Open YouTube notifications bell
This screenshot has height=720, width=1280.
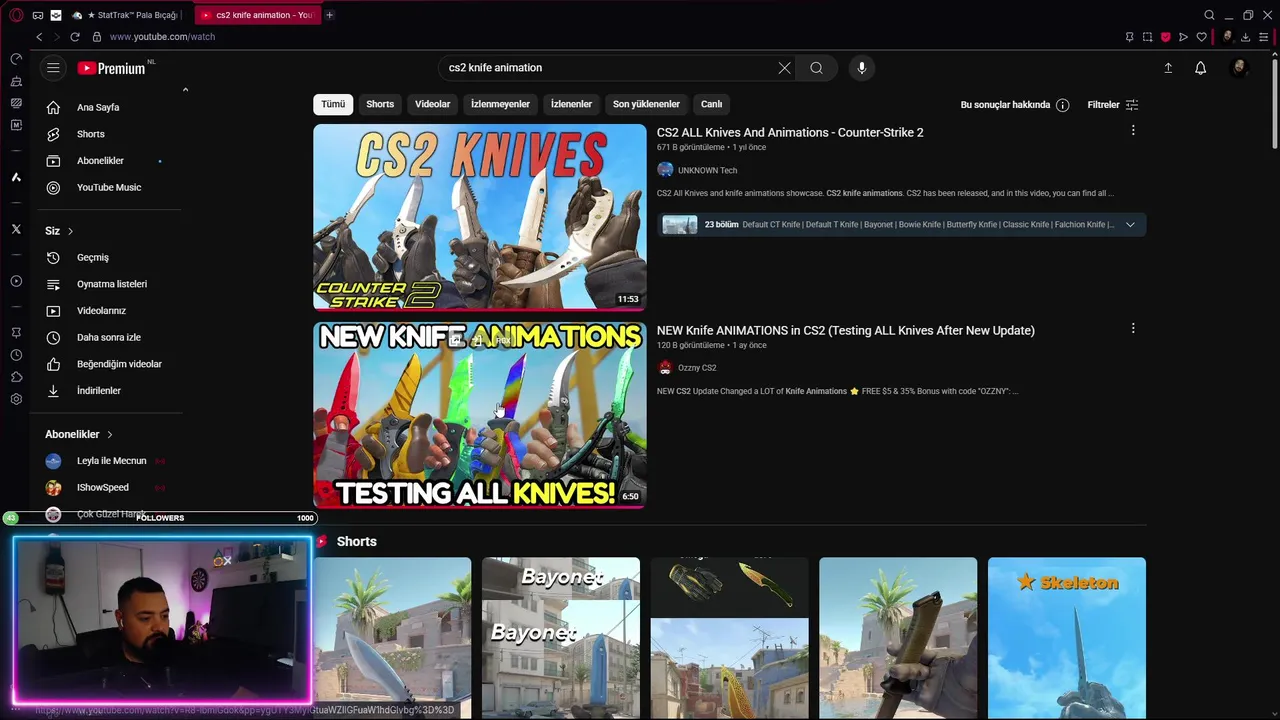pos(1200,68)
